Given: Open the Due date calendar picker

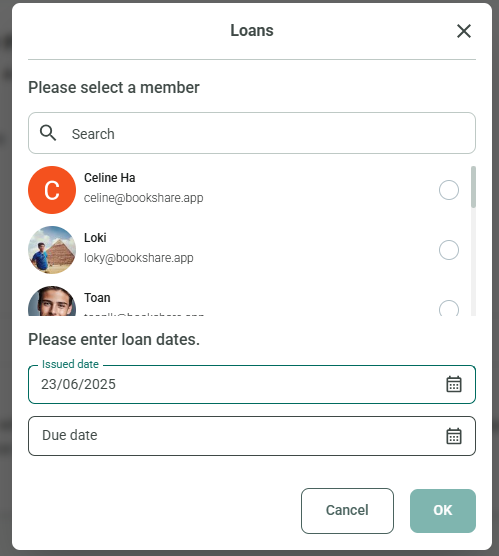Looking at the screenshot, I should pyautogui.click(x=454, y=436).
